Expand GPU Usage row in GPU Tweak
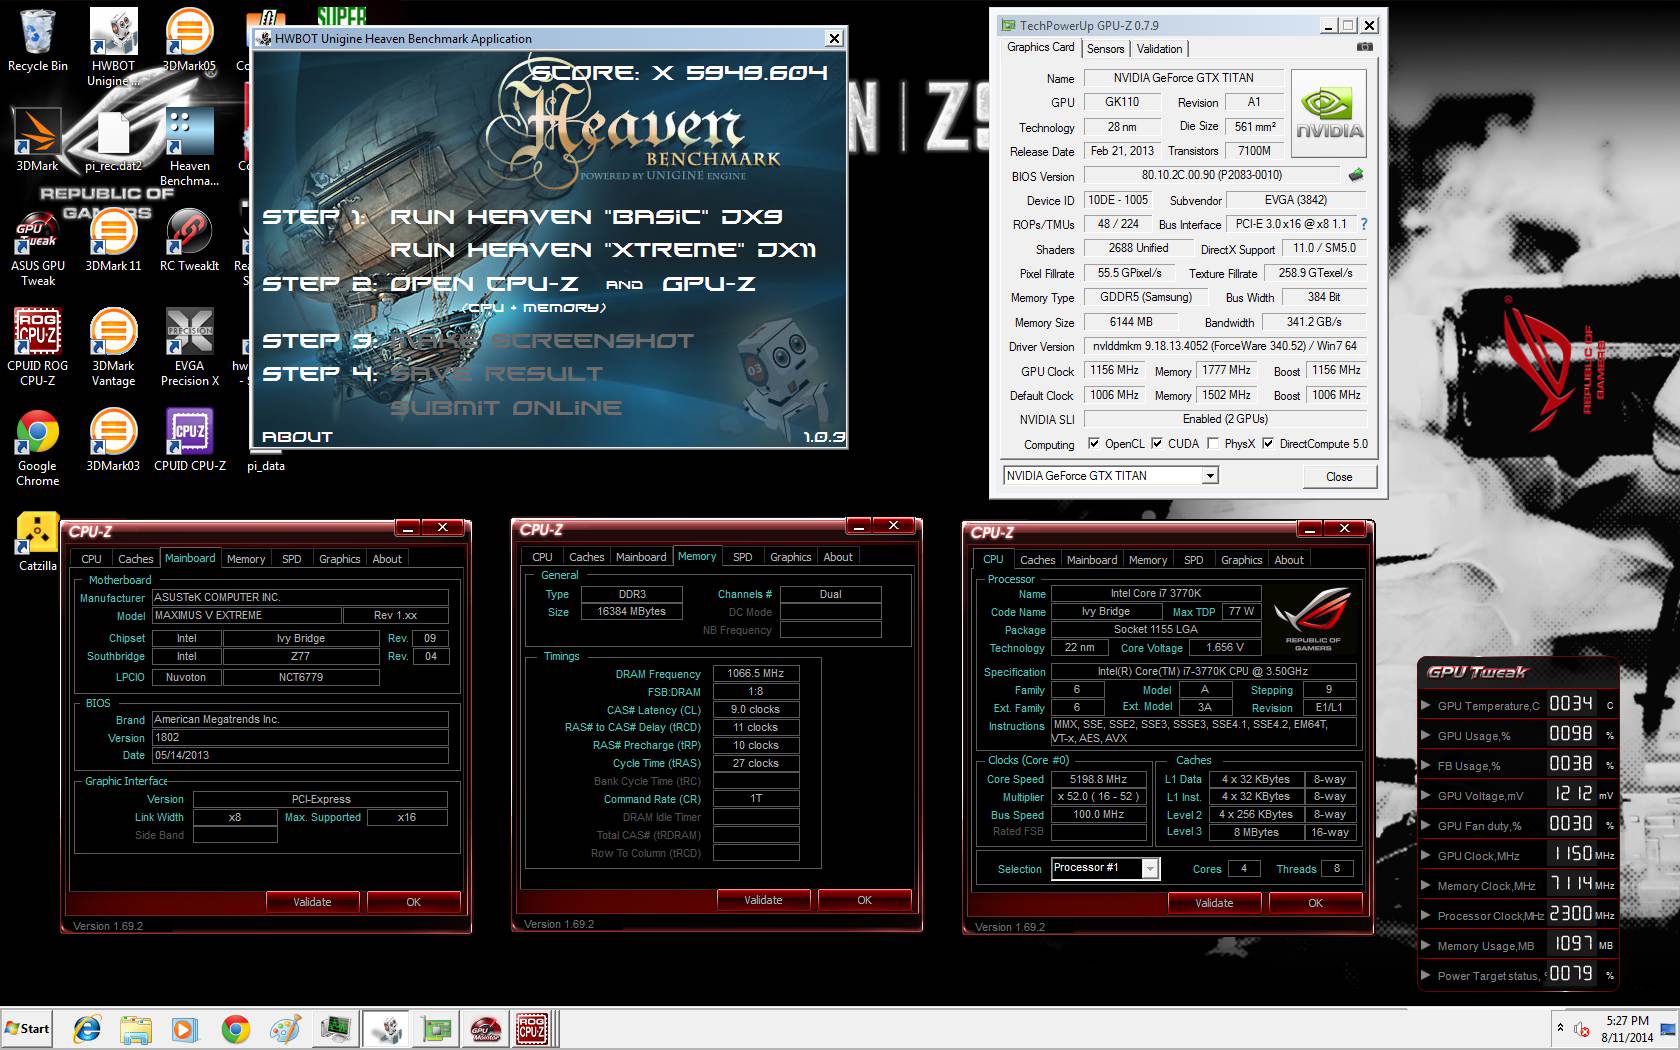This screenshot has width=1680, height=1050. click(1426, 735)
